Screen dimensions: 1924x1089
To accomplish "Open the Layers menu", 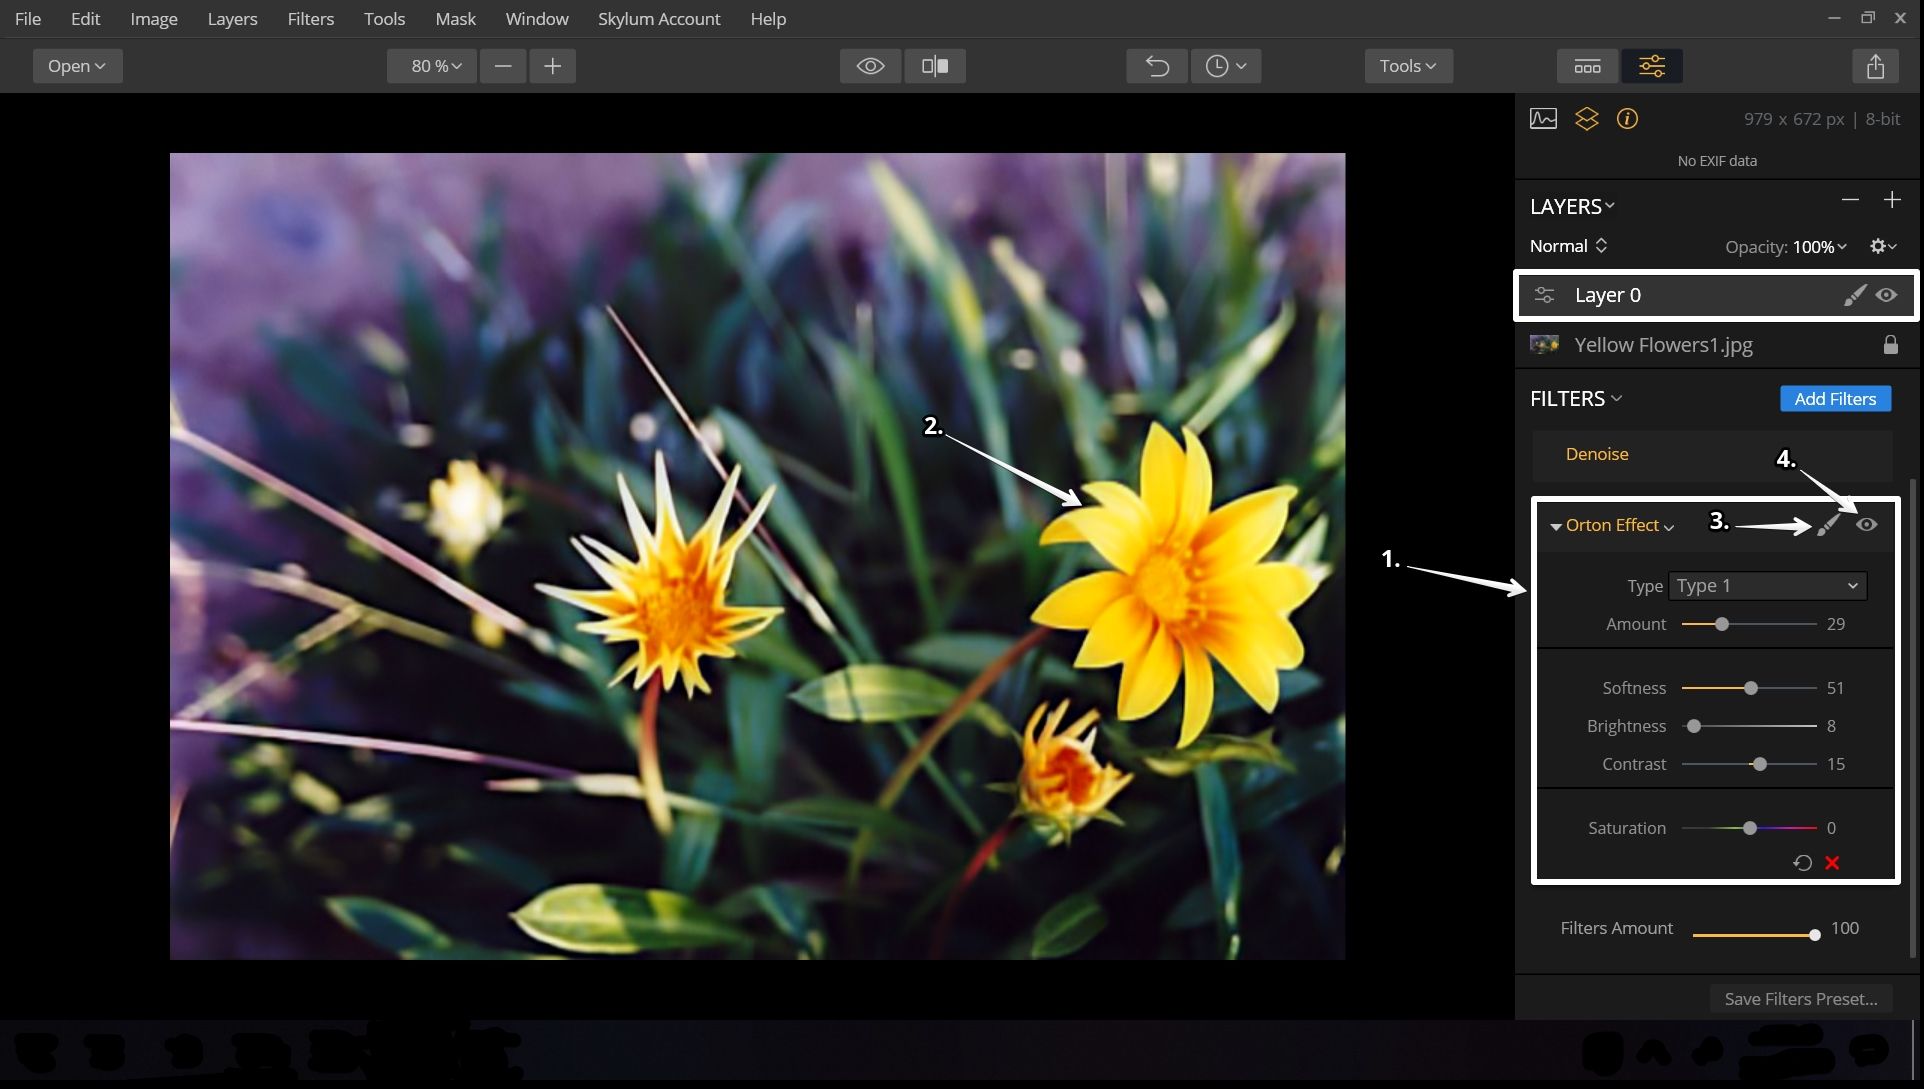I will pos(232,19).
